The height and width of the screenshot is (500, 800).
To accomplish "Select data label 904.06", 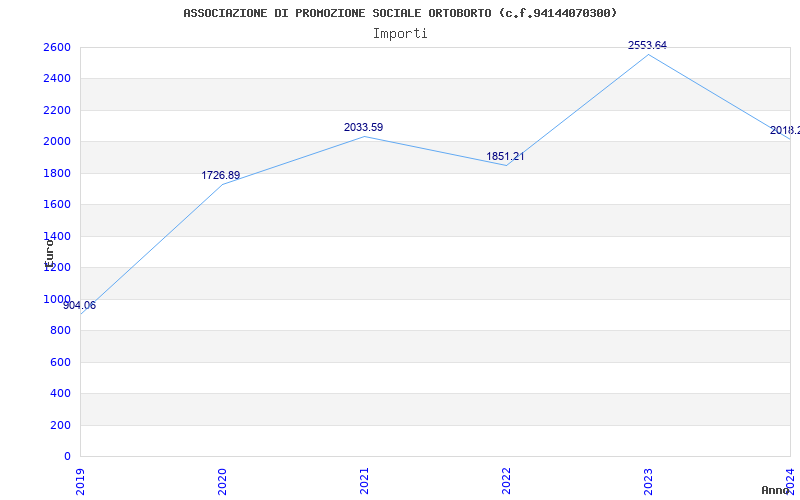I will coord(80,306).
